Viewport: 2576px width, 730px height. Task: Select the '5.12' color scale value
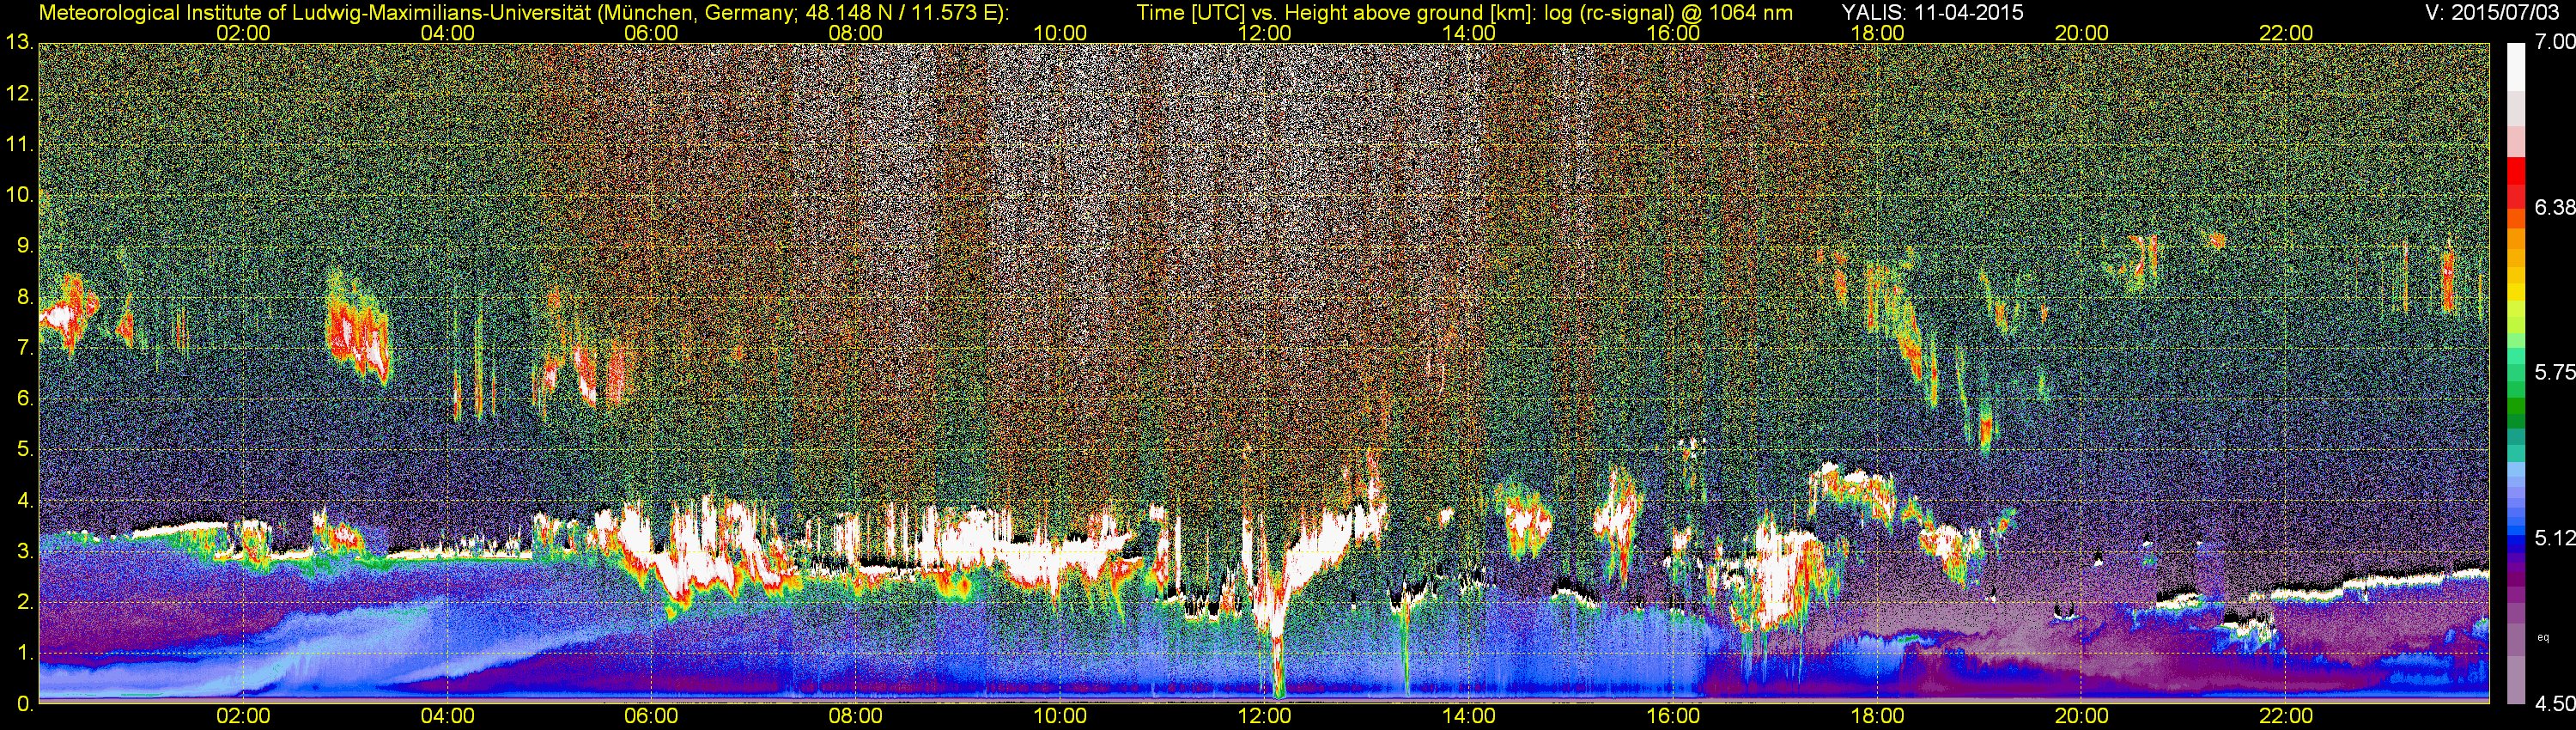tap(2555, 538)
